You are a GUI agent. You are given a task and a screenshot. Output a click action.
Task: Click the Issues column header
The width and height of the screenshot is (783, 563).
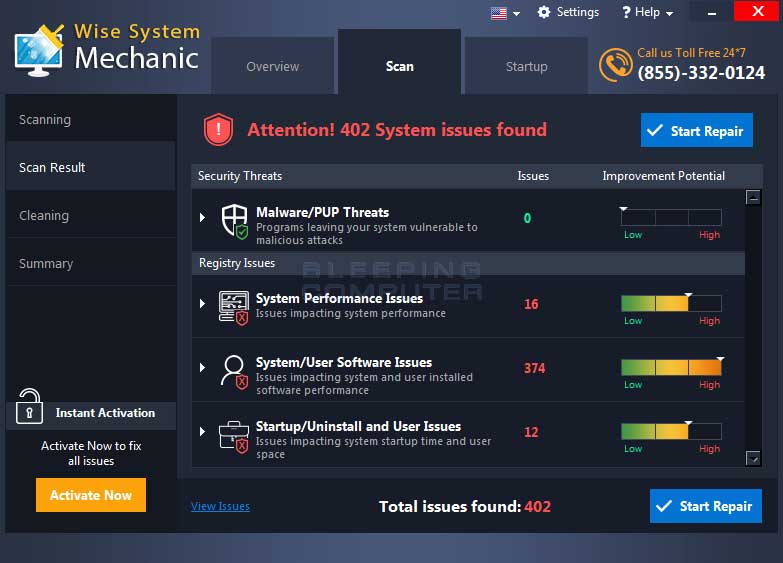click(533, 176)
